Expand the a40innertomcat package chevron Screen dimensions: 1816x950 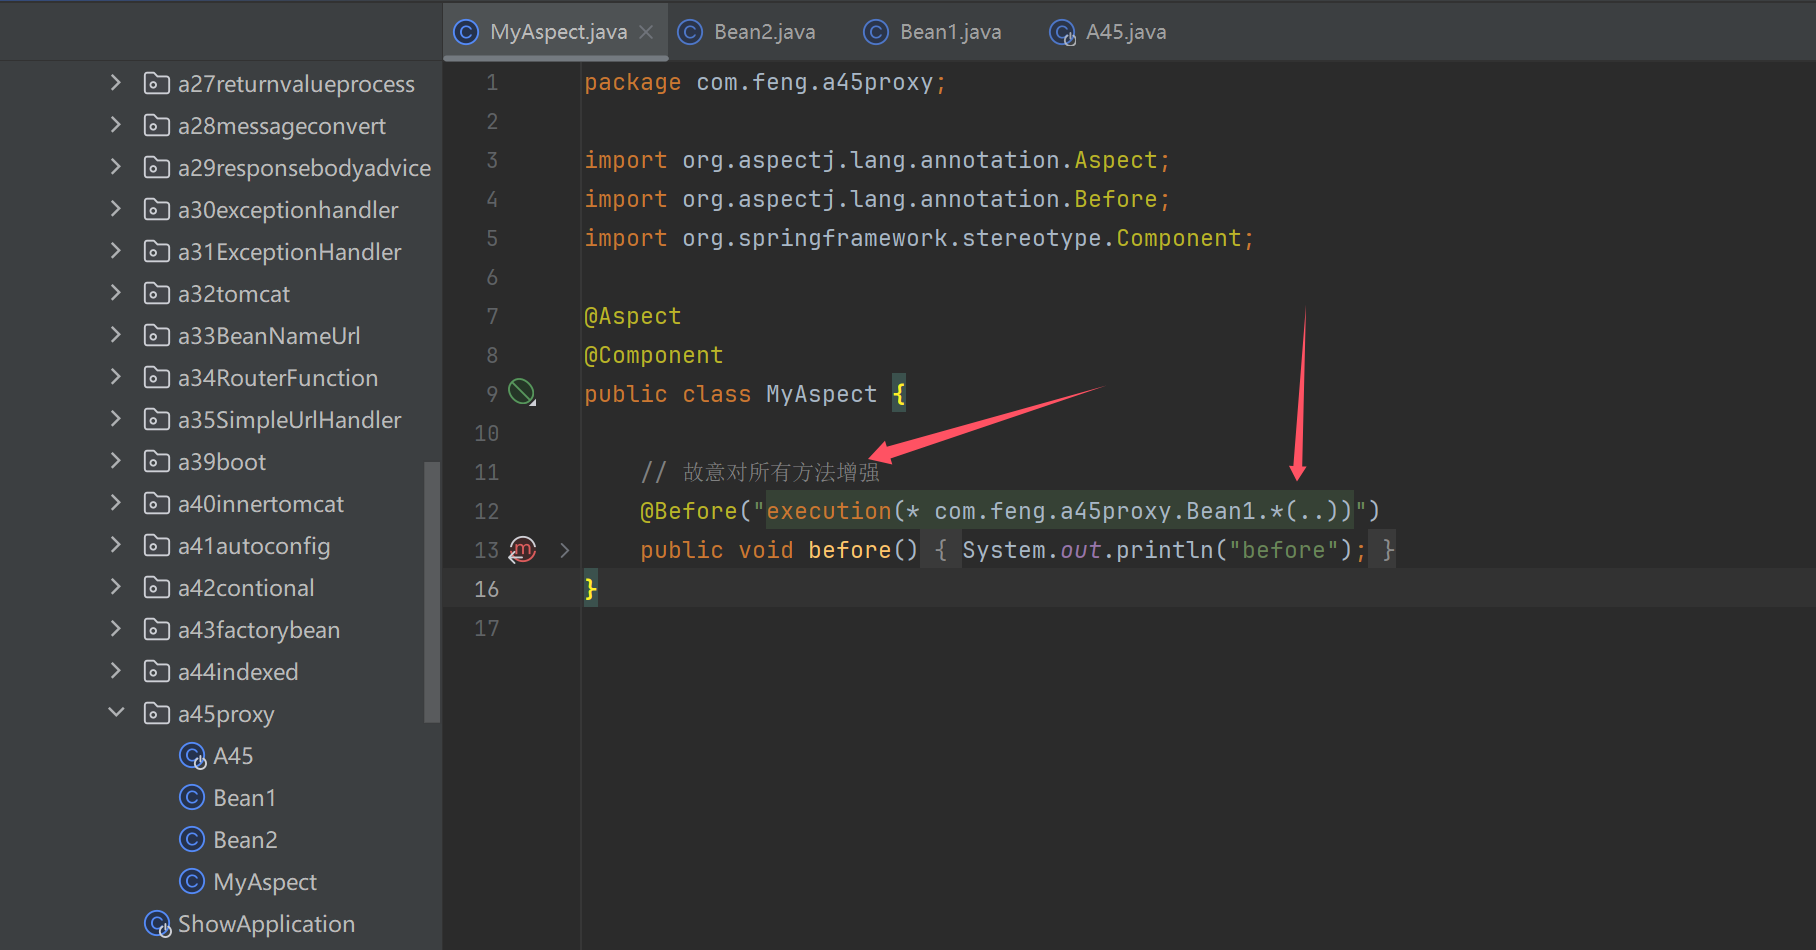pos(116,503)
